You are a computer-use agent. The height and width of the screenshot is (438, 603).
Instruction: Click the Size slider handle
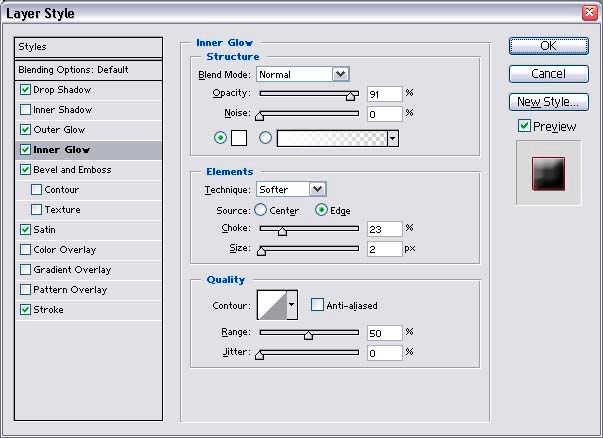tap(262, 251)
